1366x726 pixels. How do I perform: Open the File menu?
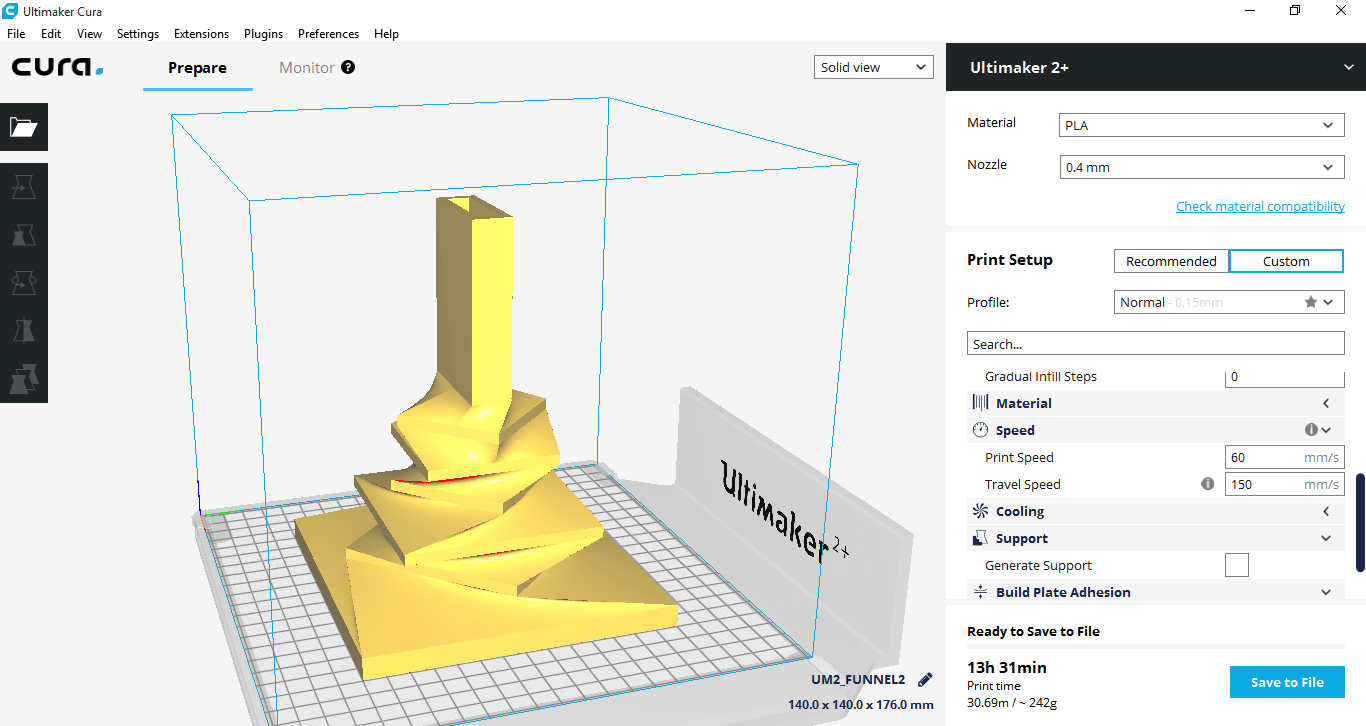click(x=16, y=33)
